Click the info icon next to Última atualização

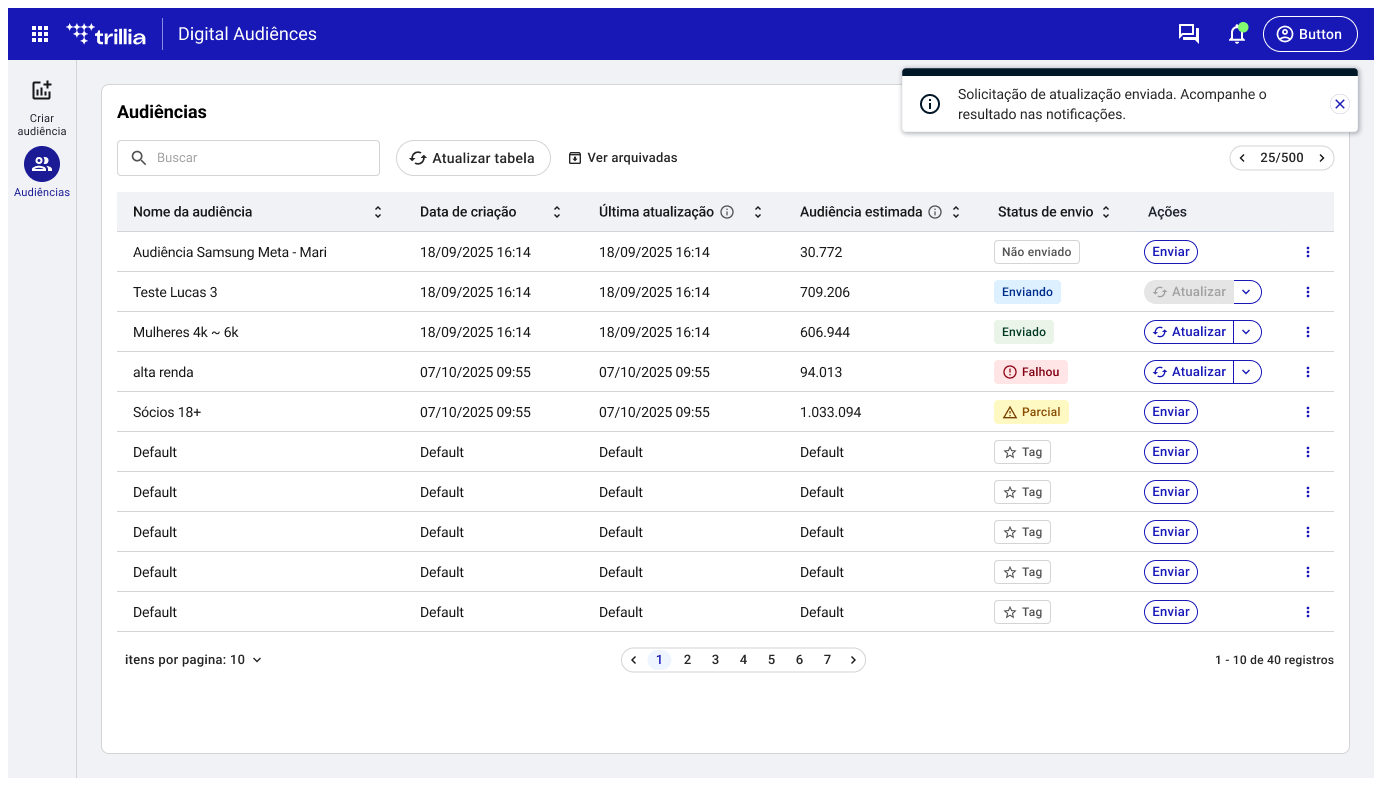[728, 212]
